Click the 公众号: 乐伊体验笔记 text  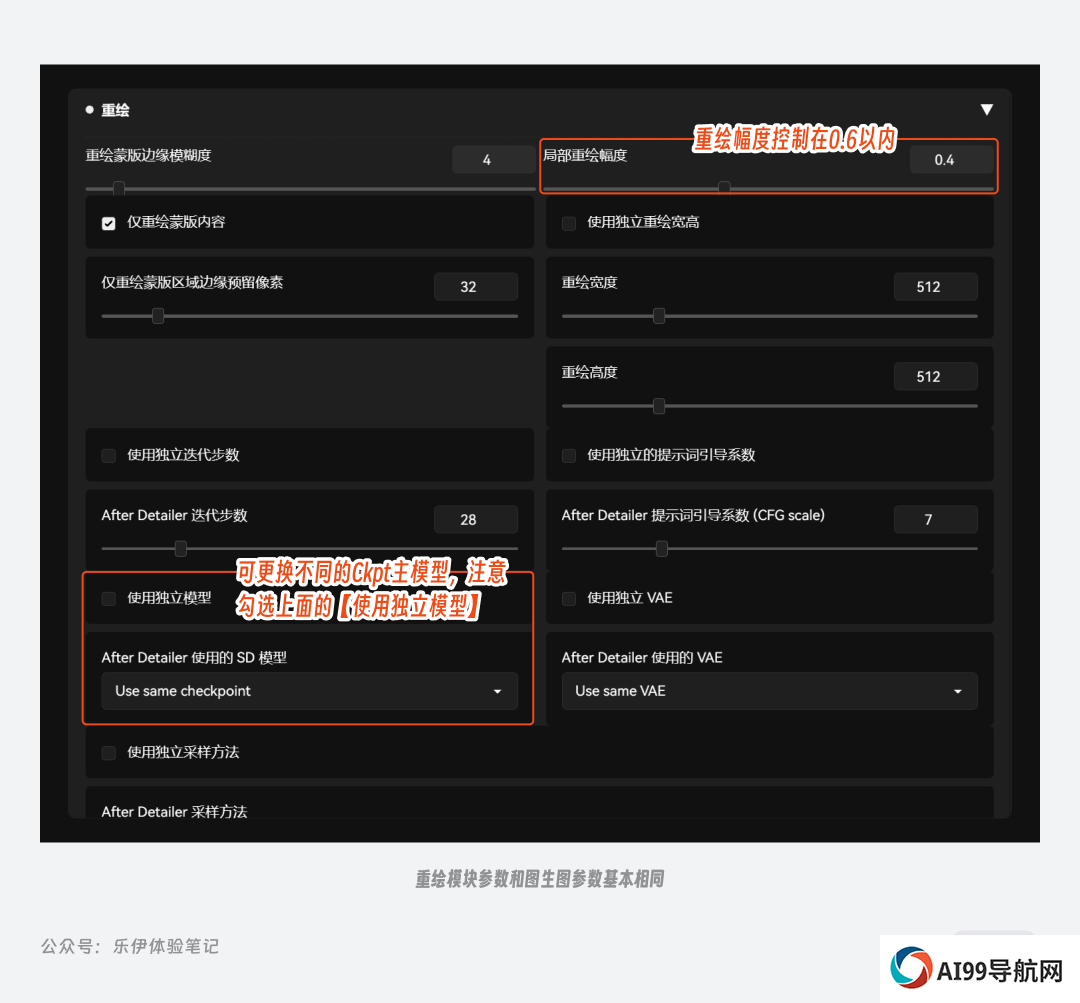pos(130,947)
